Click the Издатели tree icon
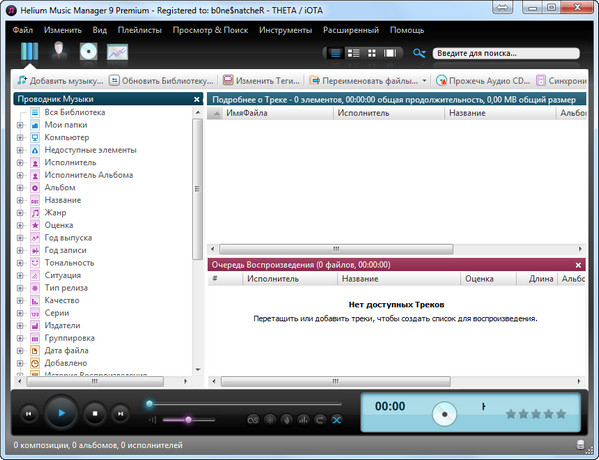 click(x=35, y=326)
